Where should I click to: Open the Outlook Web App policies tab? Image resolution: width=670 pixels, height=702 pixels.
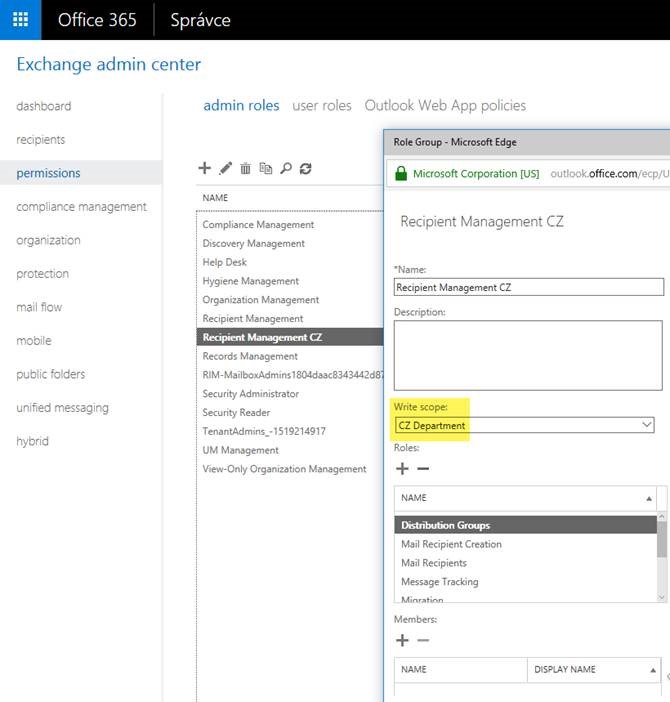pyautogui.click(x=445, y=106)
